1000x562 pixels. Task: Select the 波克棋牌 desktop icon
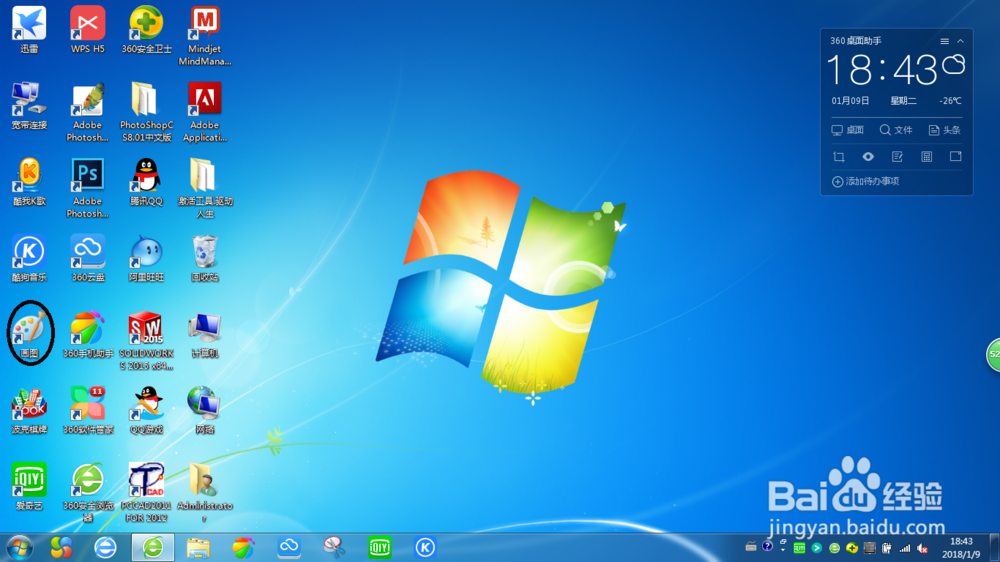point(29,410)
